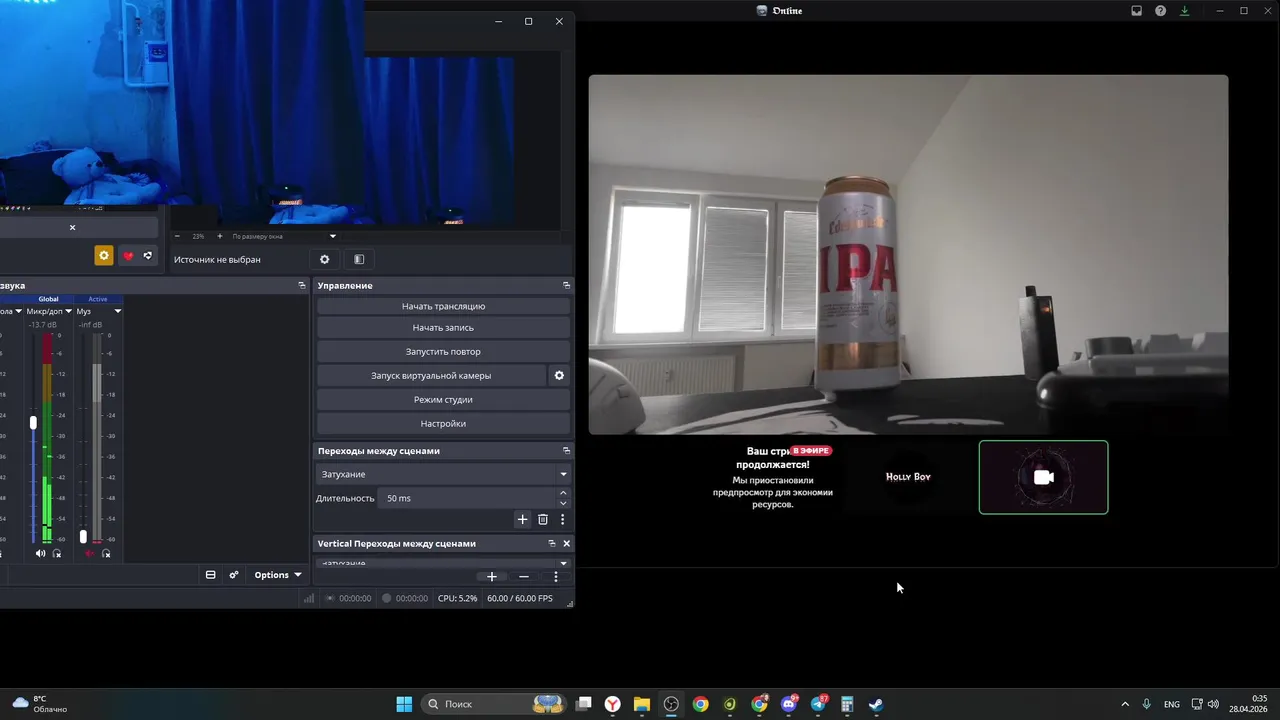The image size is (1280, 720).
Task: Click the yellow gear icon in OBS
Action: (x=104, y=256)
